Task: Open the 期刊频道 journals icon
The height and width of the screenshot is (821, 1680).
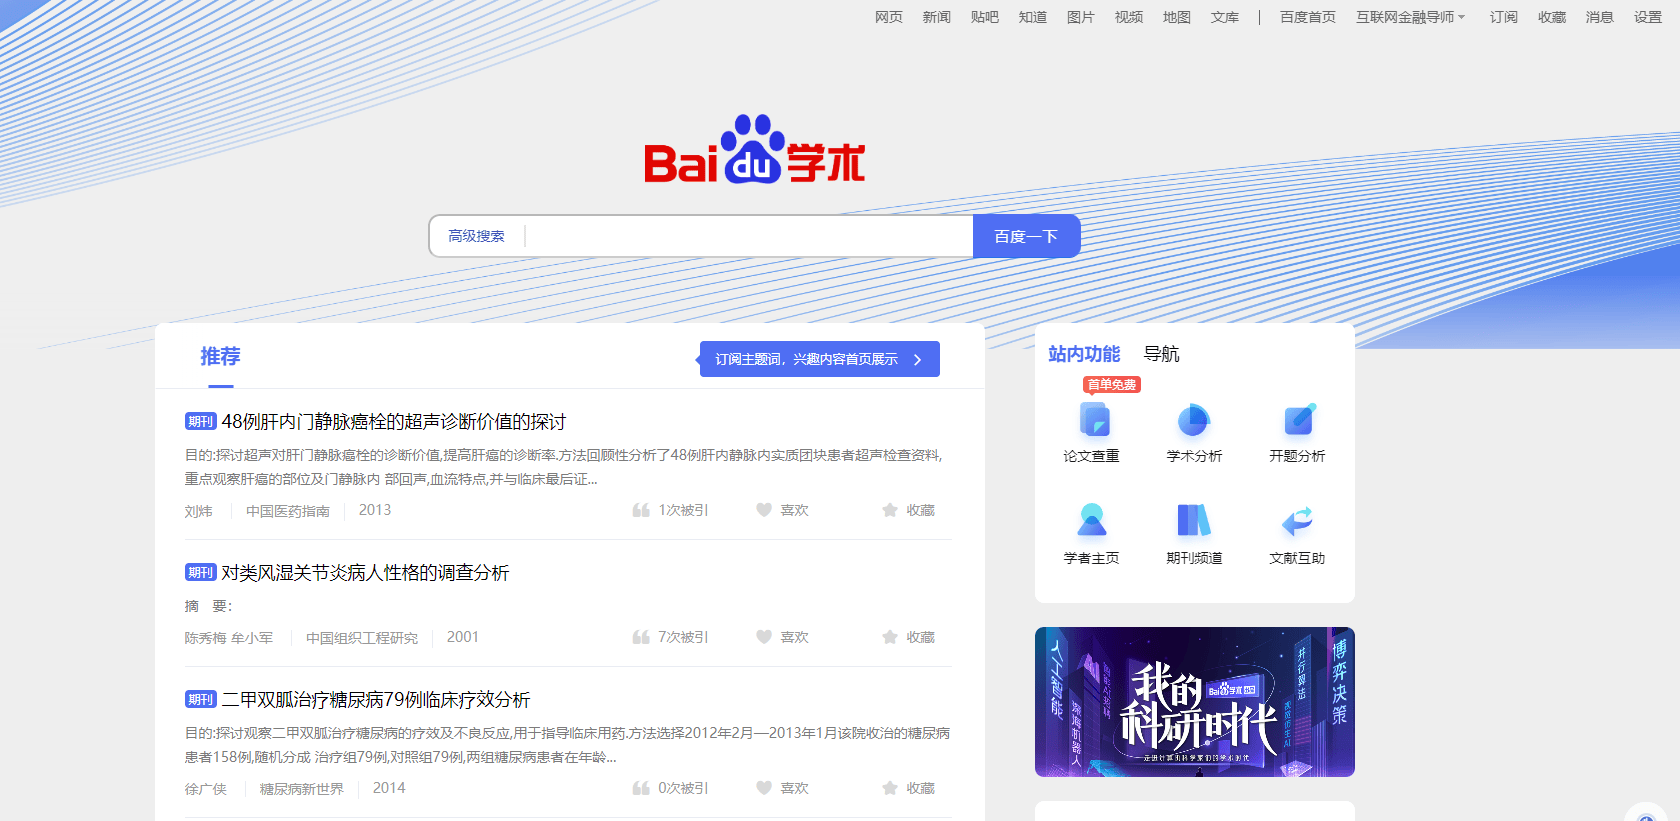Action: point(1194,521)
